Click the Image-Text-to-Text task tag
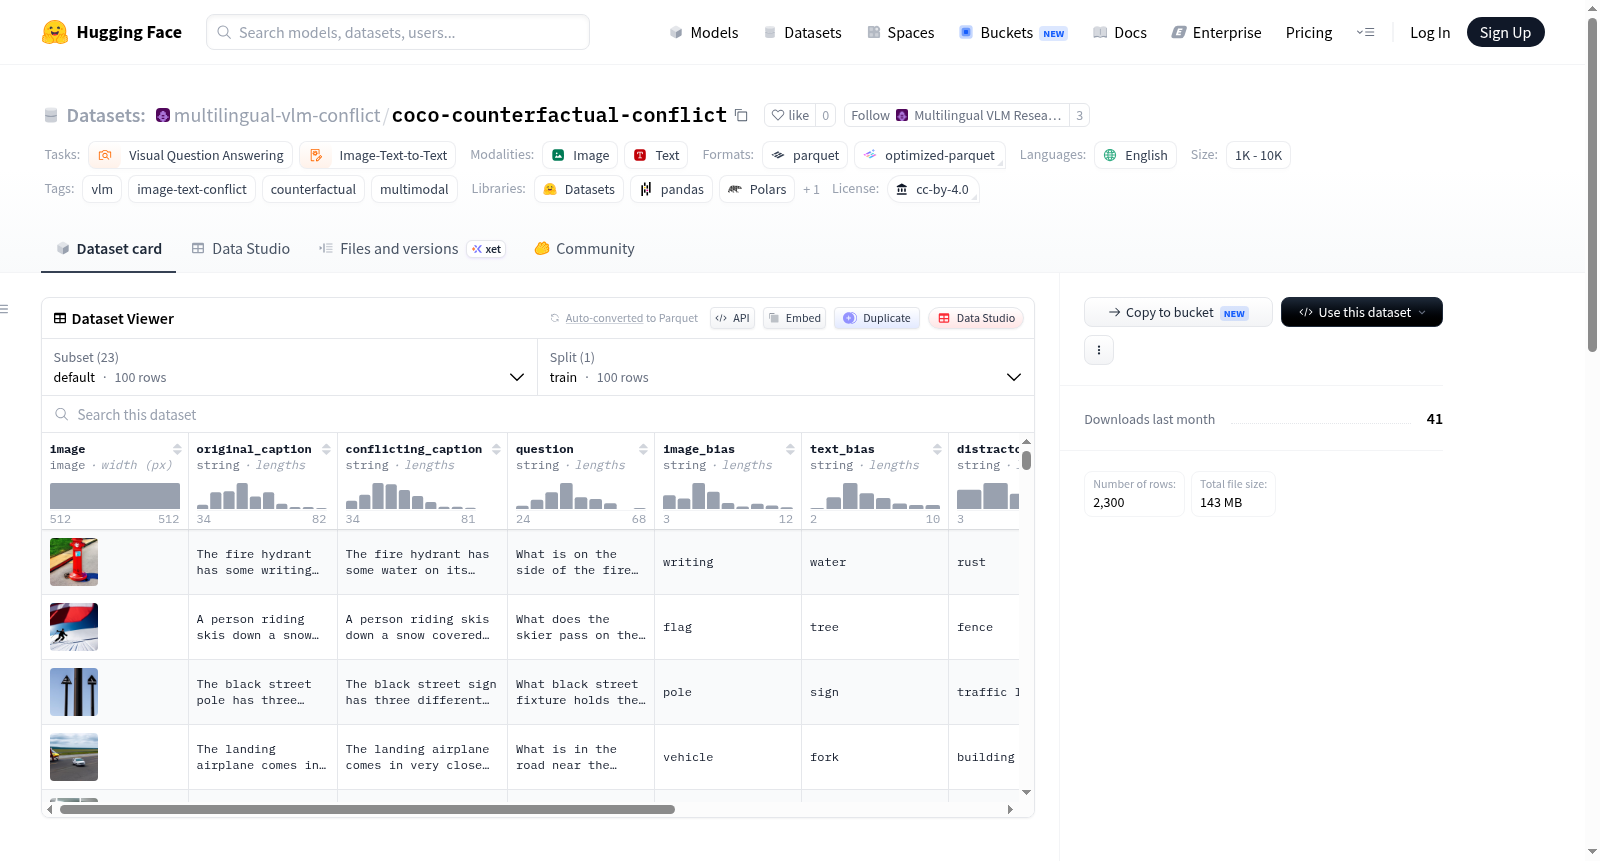 click(x=378, y=155)
